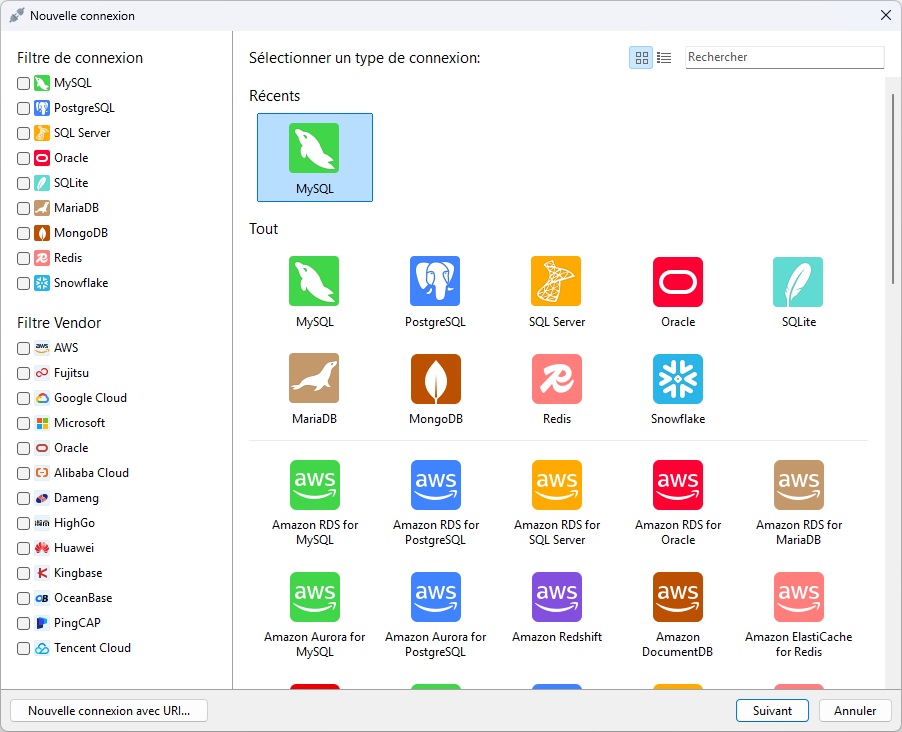Screen dimensions: 902x732
Task: Select the Redis connection icon in grid
Action: pos(557,379)
